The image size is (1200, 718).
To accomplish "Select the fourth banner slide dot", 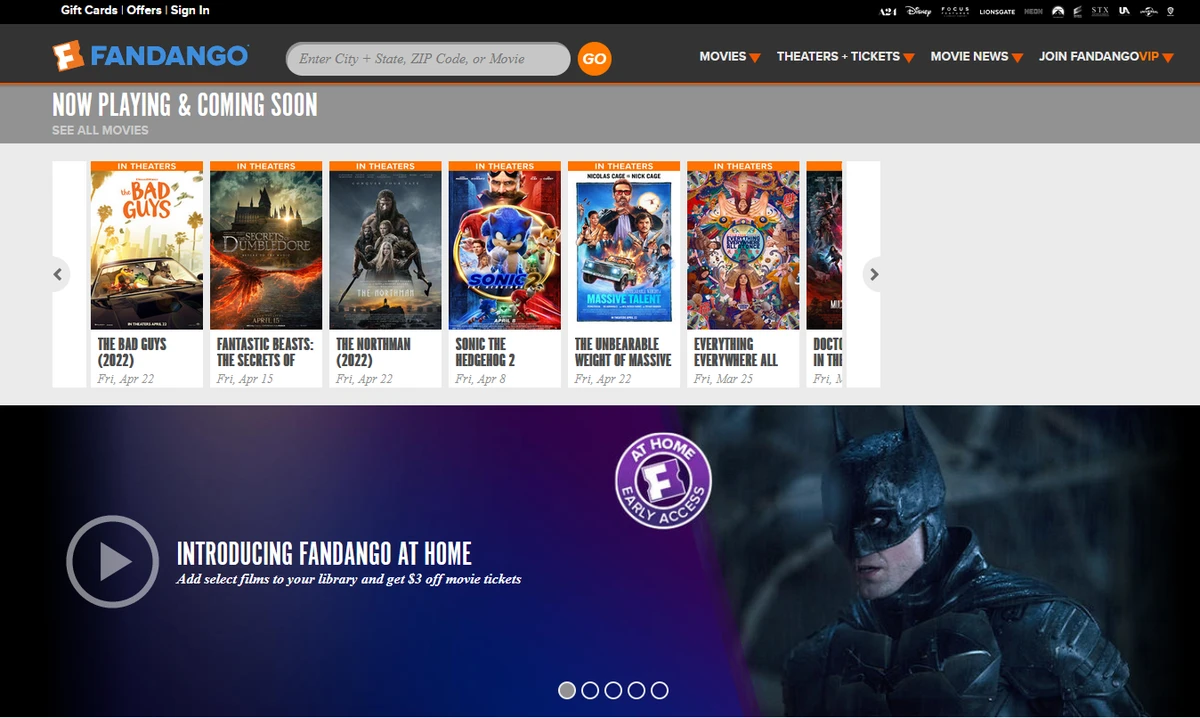I will click(x=636, y=690).
